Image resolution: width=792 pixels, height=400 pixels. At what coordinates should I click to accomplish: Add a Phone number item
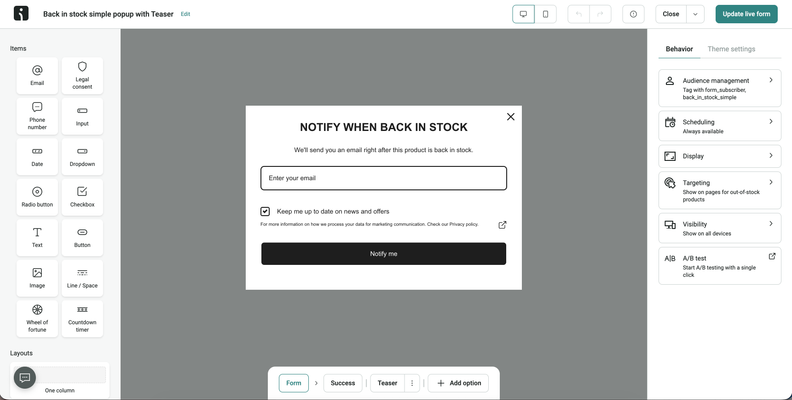coord(37,116)
